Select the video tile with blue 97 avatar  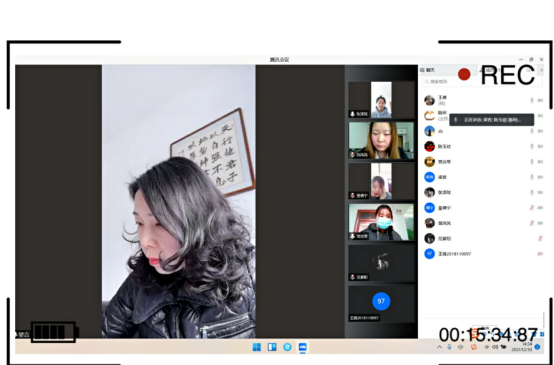(x=381, y=303)
